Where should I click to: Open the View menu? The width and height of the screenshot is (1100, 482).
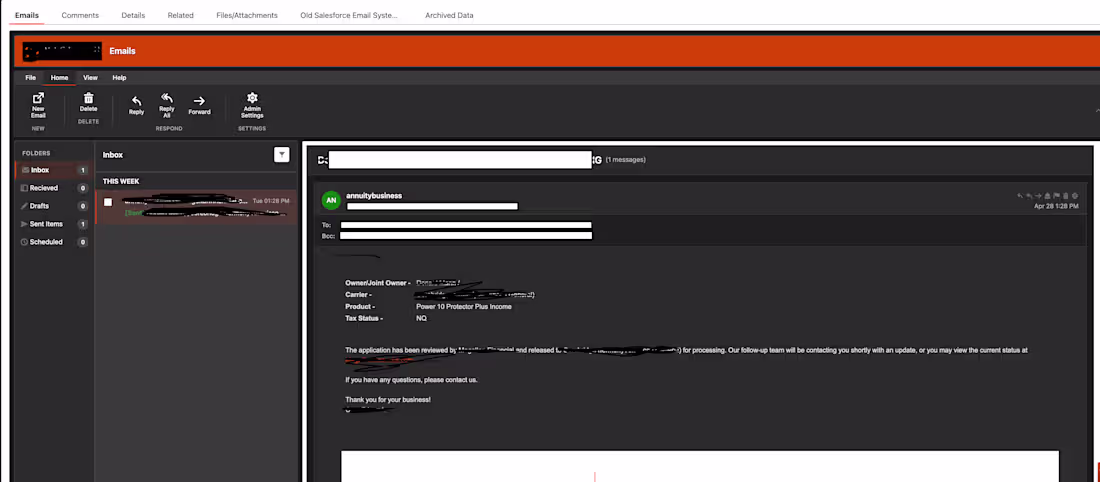point(90,78)
